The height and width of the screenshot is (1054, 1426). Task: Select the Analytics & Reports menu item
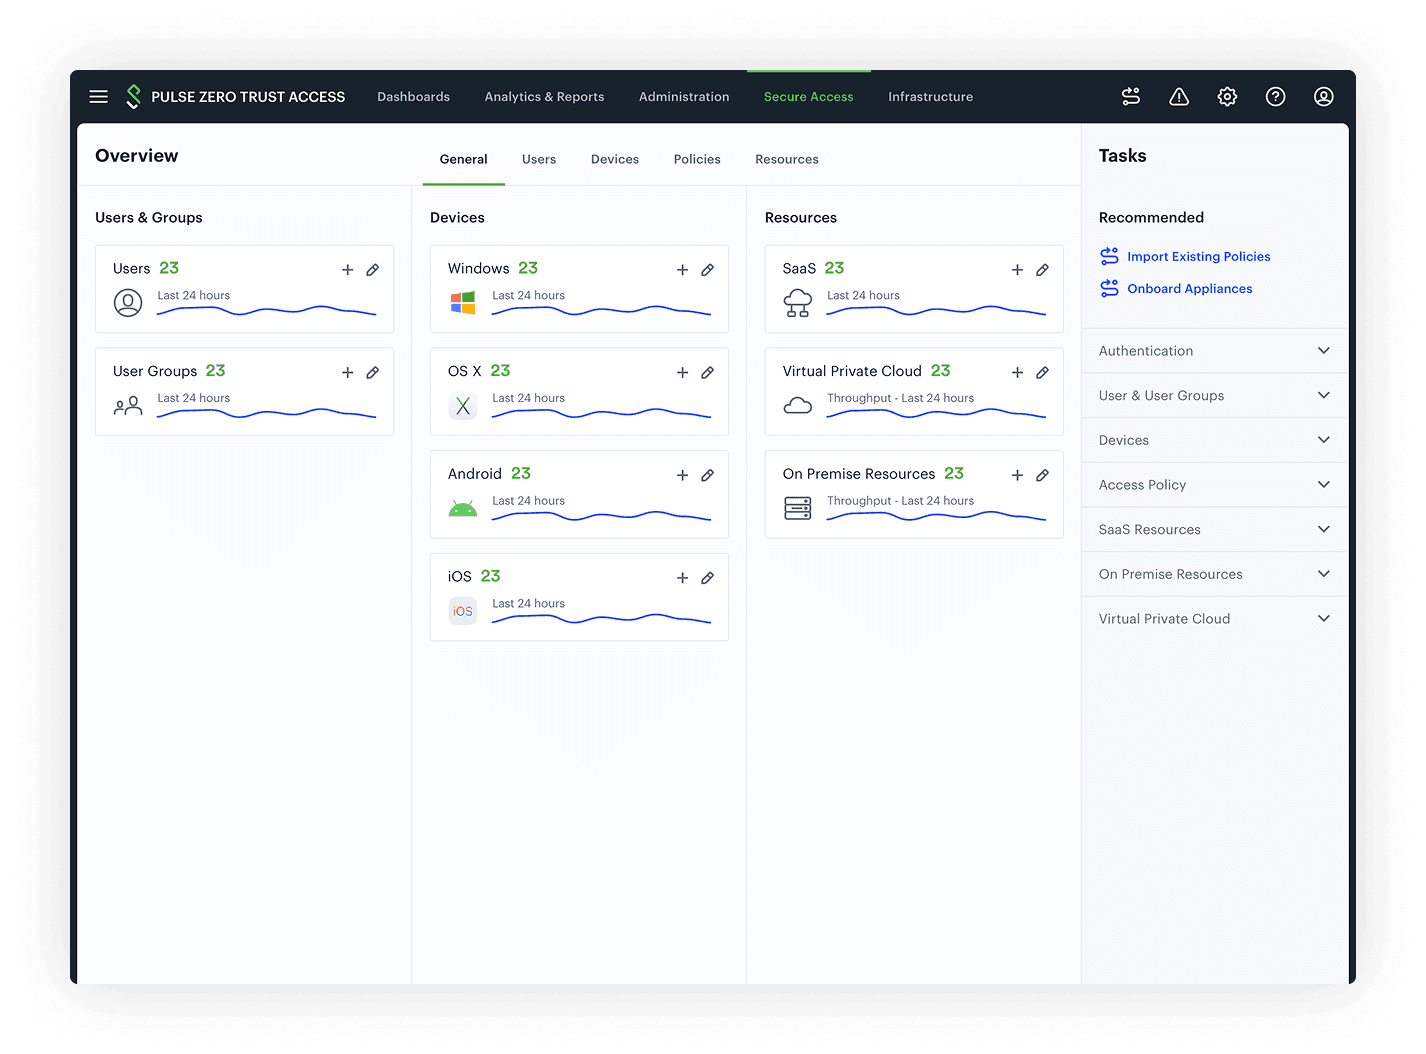[x=544, y=96]
